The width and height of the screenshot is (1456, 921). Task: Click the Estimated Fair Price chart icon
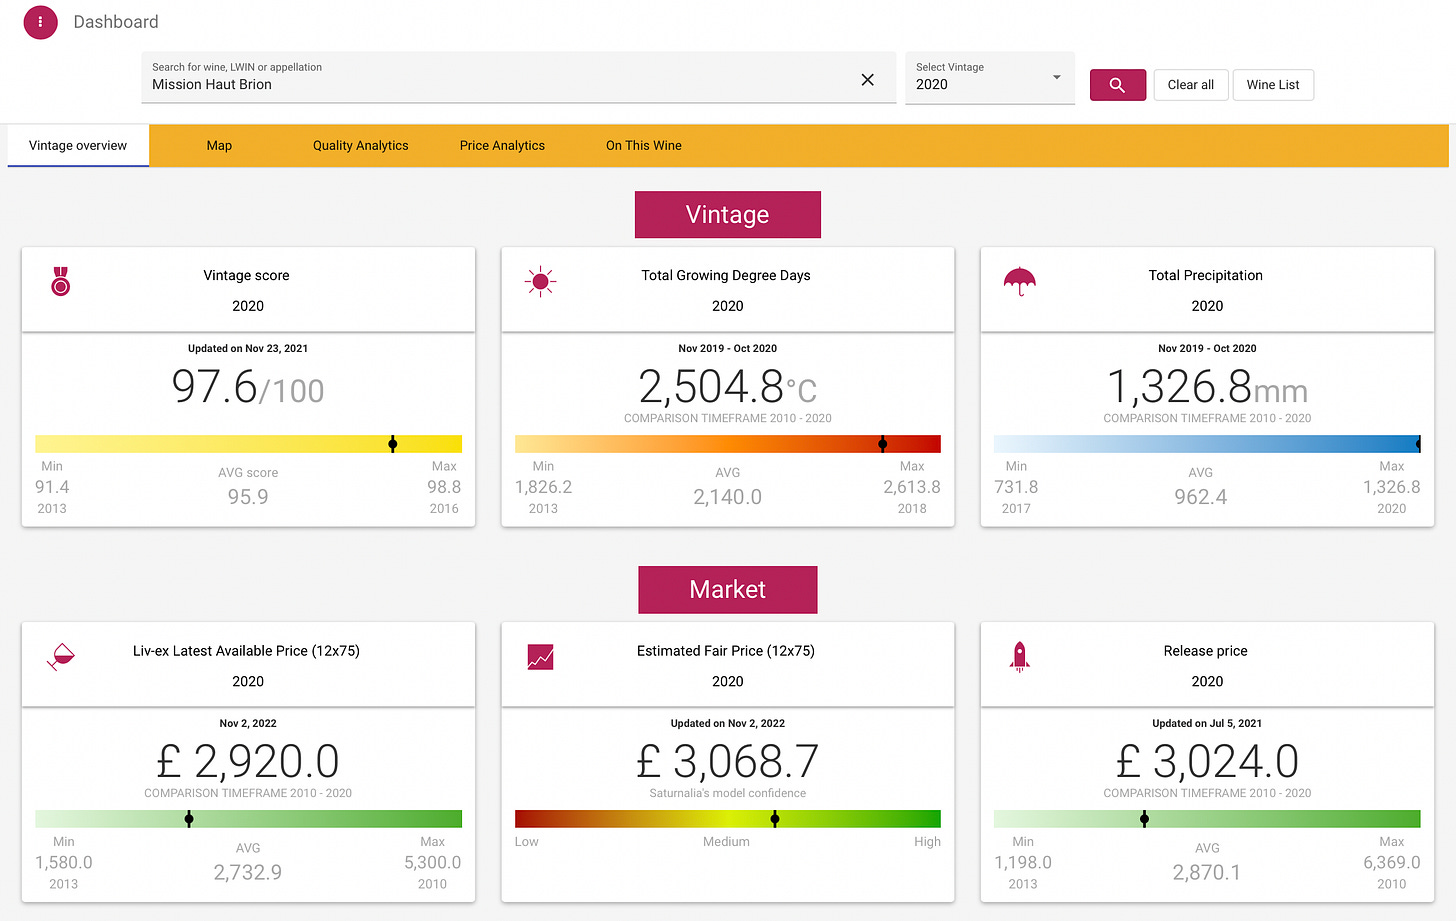(x=540, y=657)
